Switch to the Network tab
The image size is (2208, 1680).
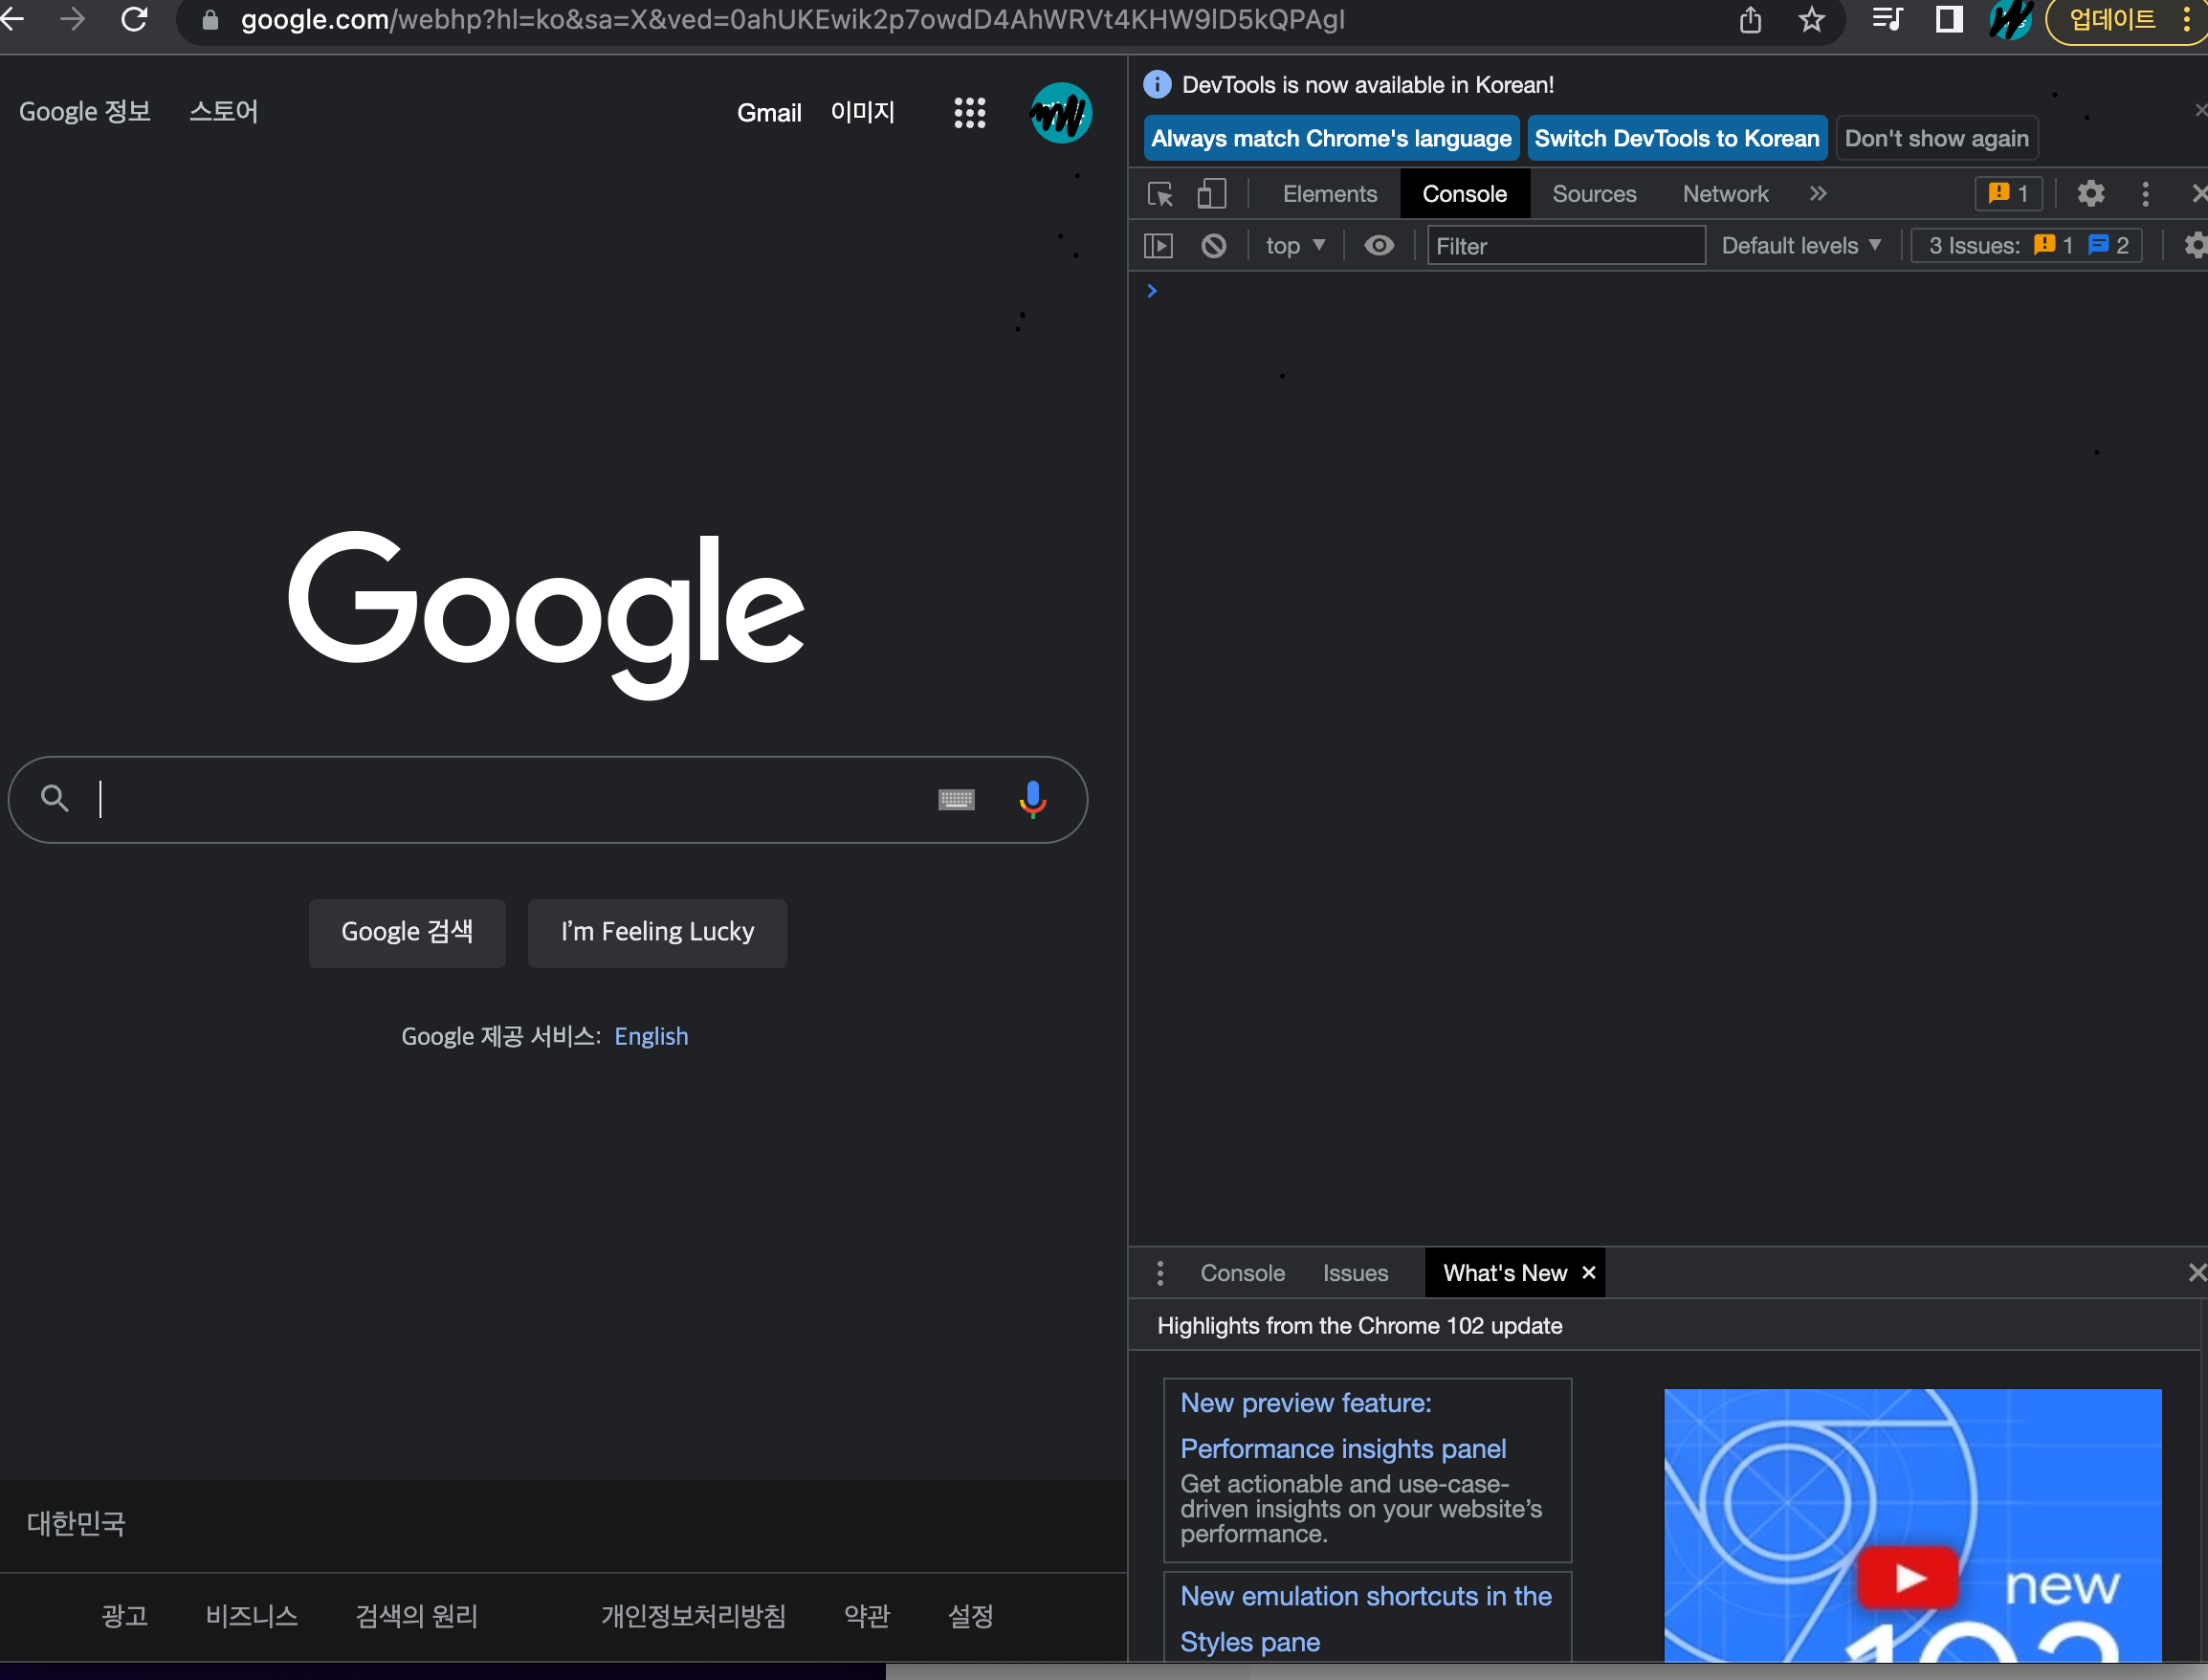point(1724,194)
